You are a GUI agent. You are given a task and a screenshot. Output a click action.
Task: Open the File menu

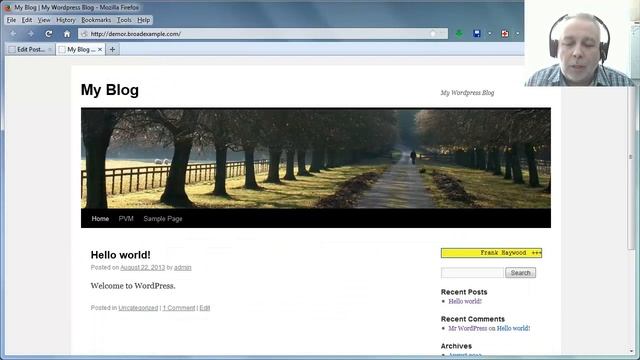(x=11, y=20)
